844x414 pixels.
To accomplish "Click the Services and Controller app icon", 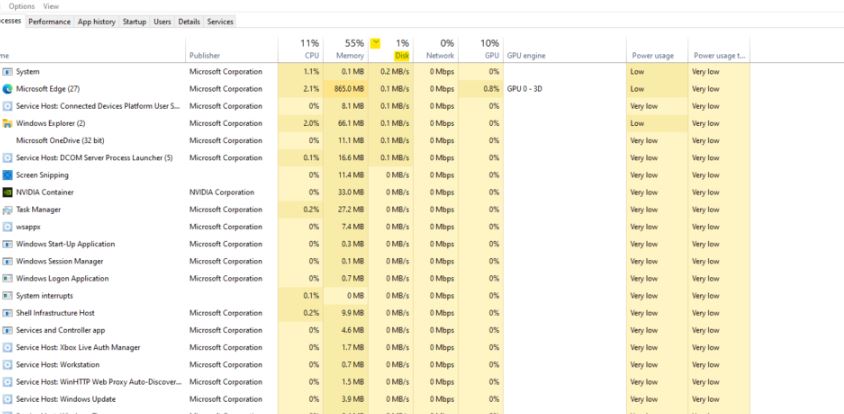I will pos(7,330).
